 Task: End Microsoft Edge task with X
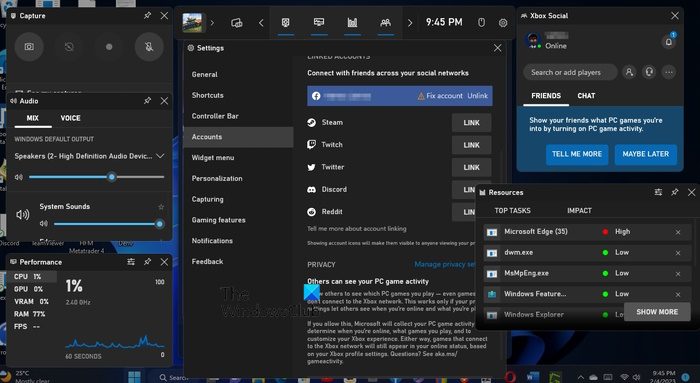click(x=678, y=232)
